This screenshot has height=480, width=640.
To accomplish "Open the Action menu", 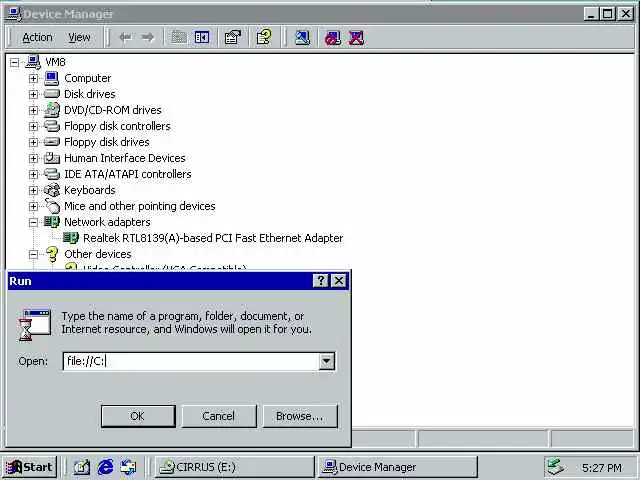I will (x=37, y=38).
